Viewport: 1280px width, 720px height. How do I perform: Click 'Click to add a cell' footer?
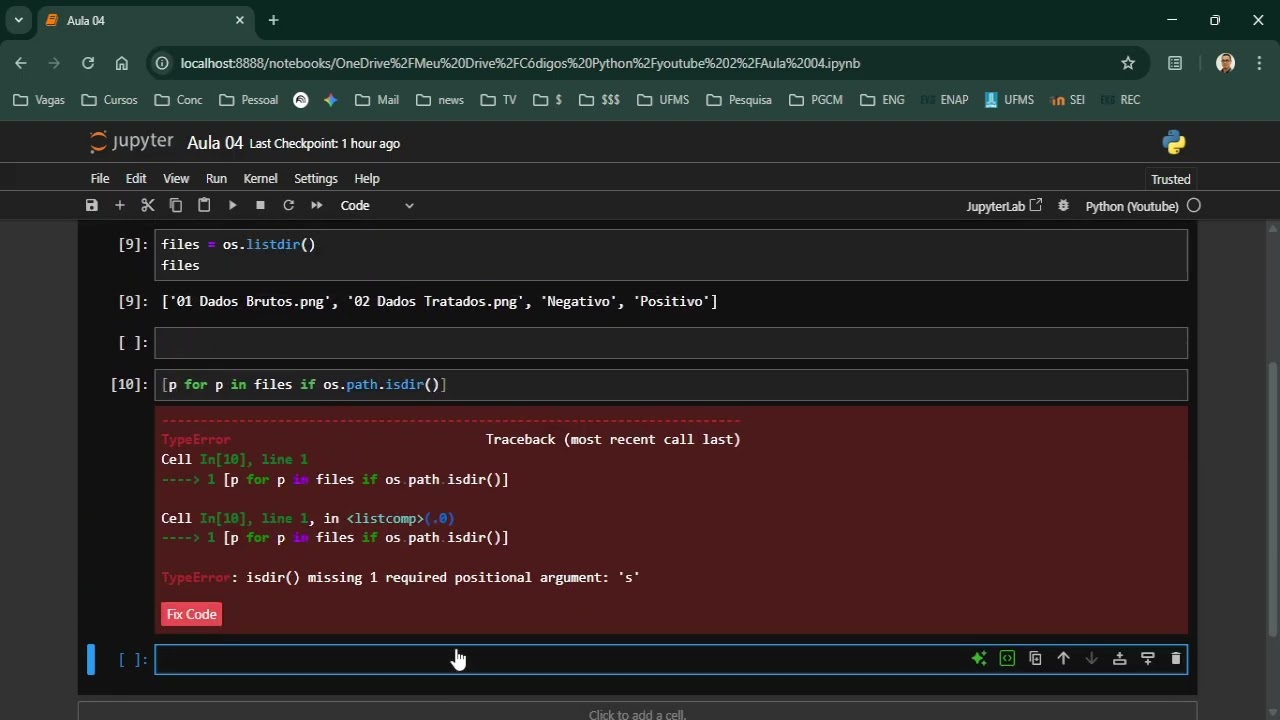637,714
